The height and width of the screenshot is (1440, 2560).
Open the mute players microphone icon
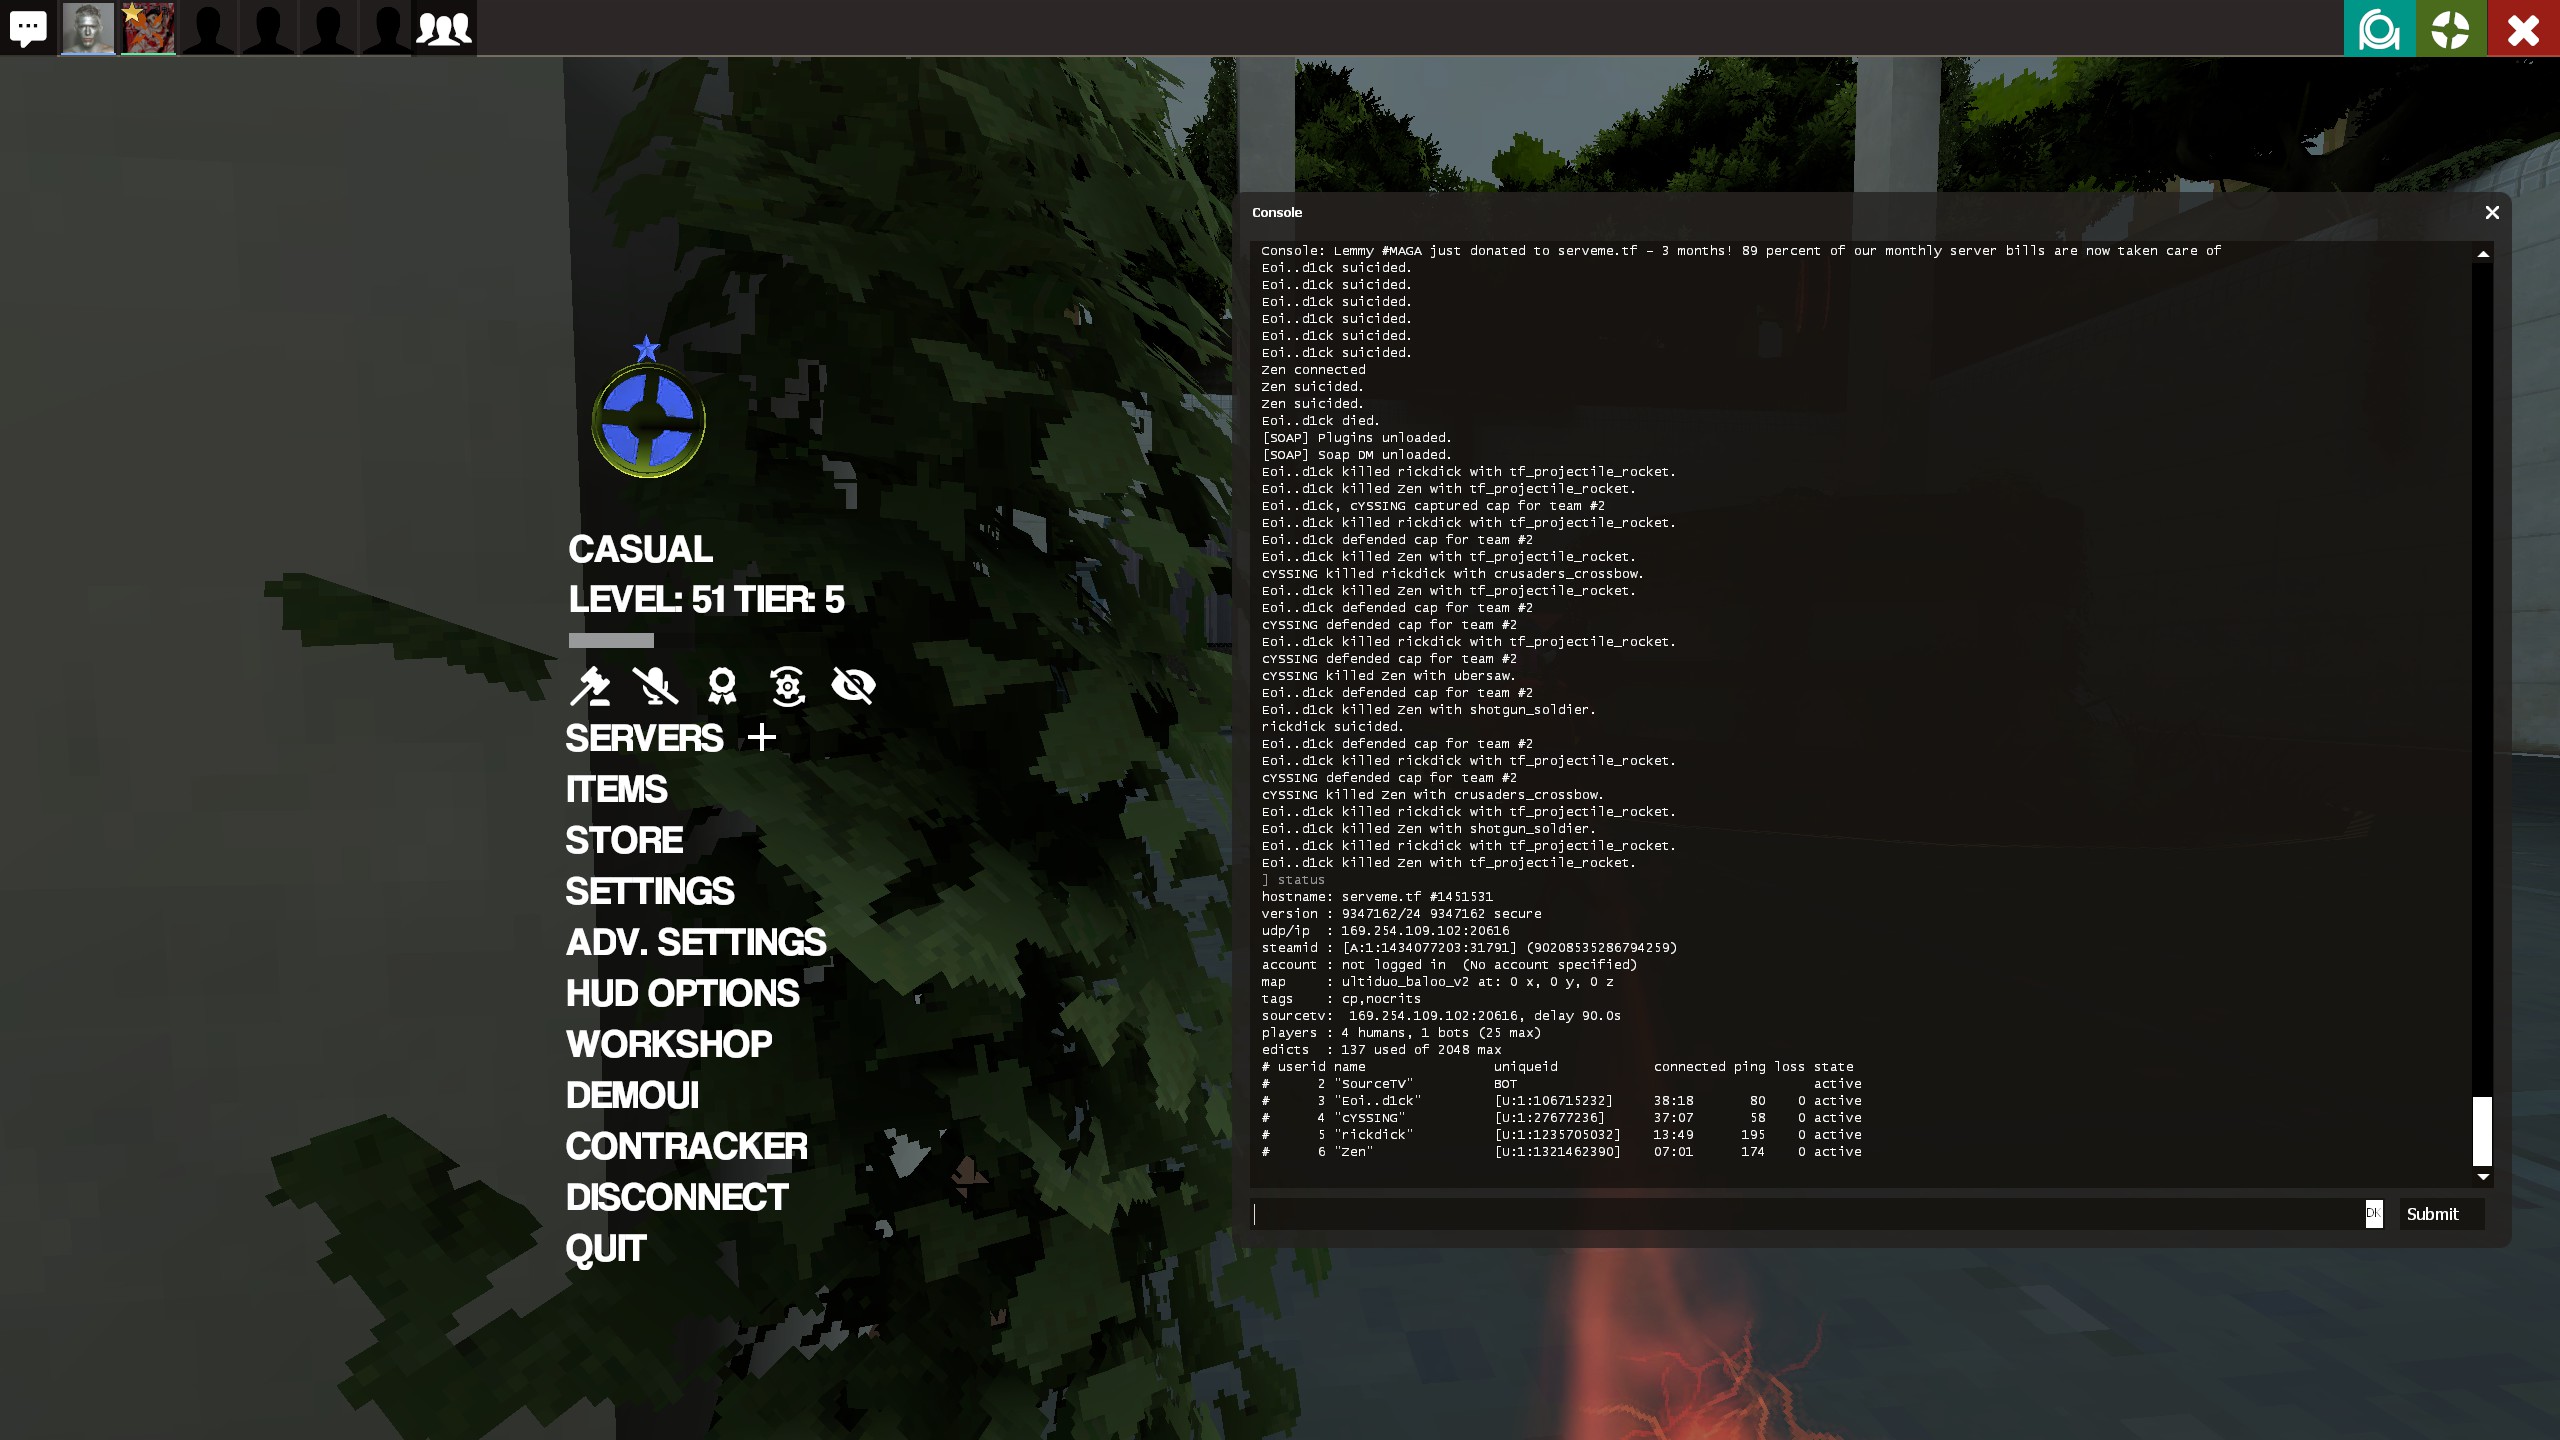click(656, 686)
